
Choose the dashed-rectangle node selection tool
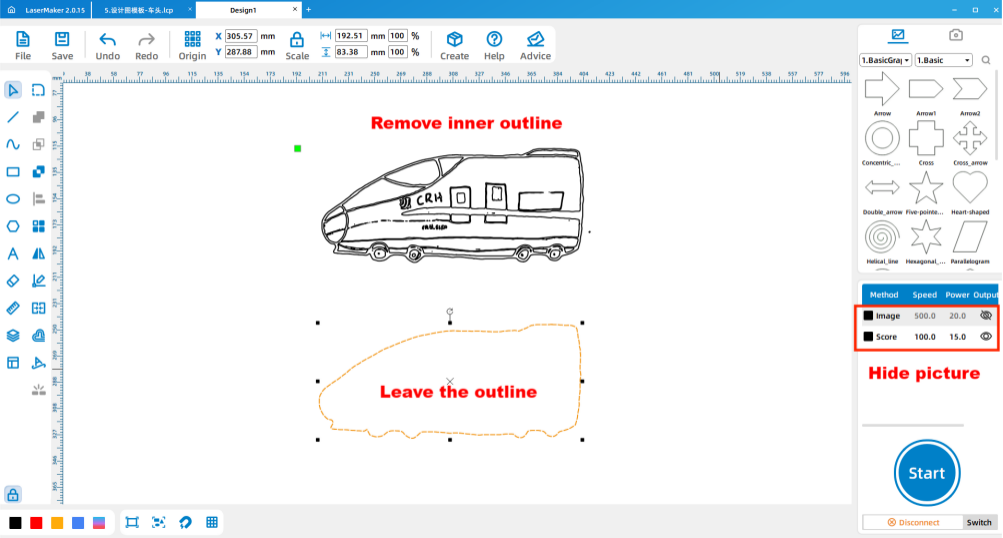[x=38, y=90]
